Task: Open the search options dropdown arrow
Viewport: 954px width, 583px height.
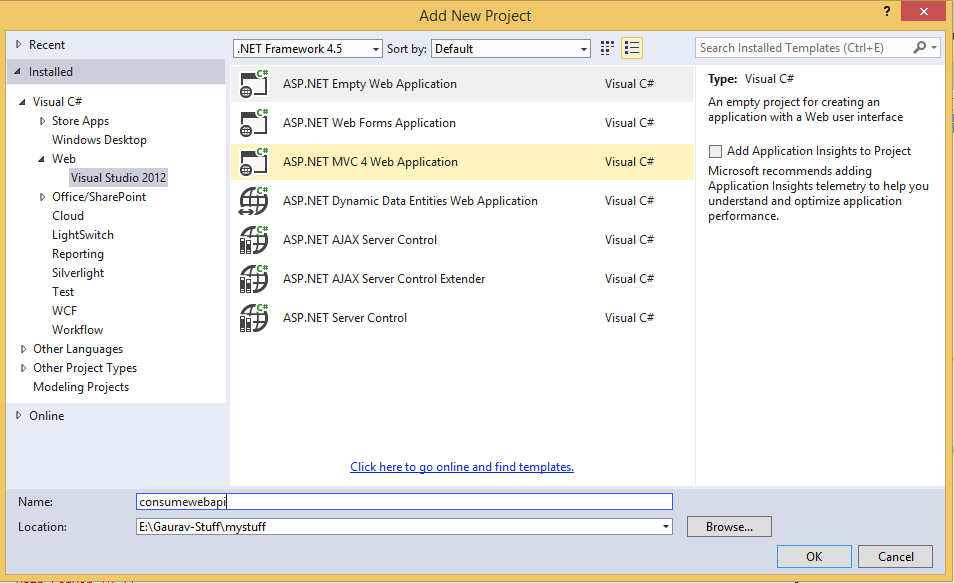Action: point(934,47)
